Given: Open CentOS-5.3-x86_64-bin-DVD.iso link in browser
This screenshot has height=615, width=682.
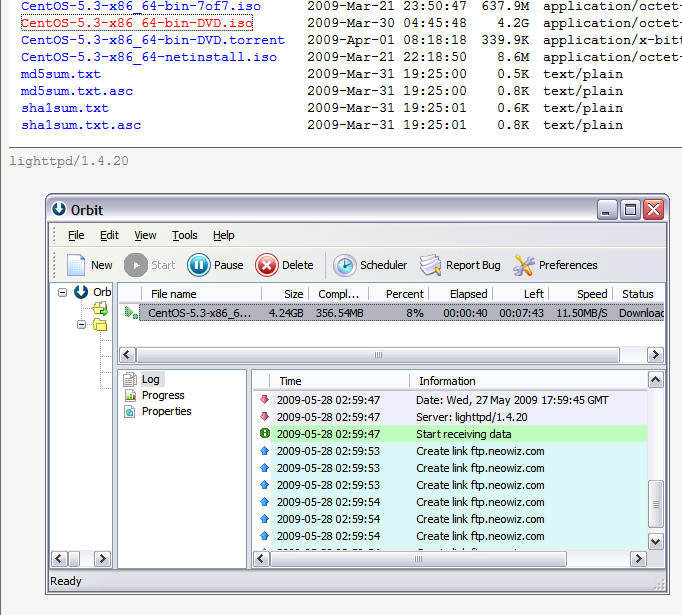Looking at the screenshot, I should pos(137,23).
